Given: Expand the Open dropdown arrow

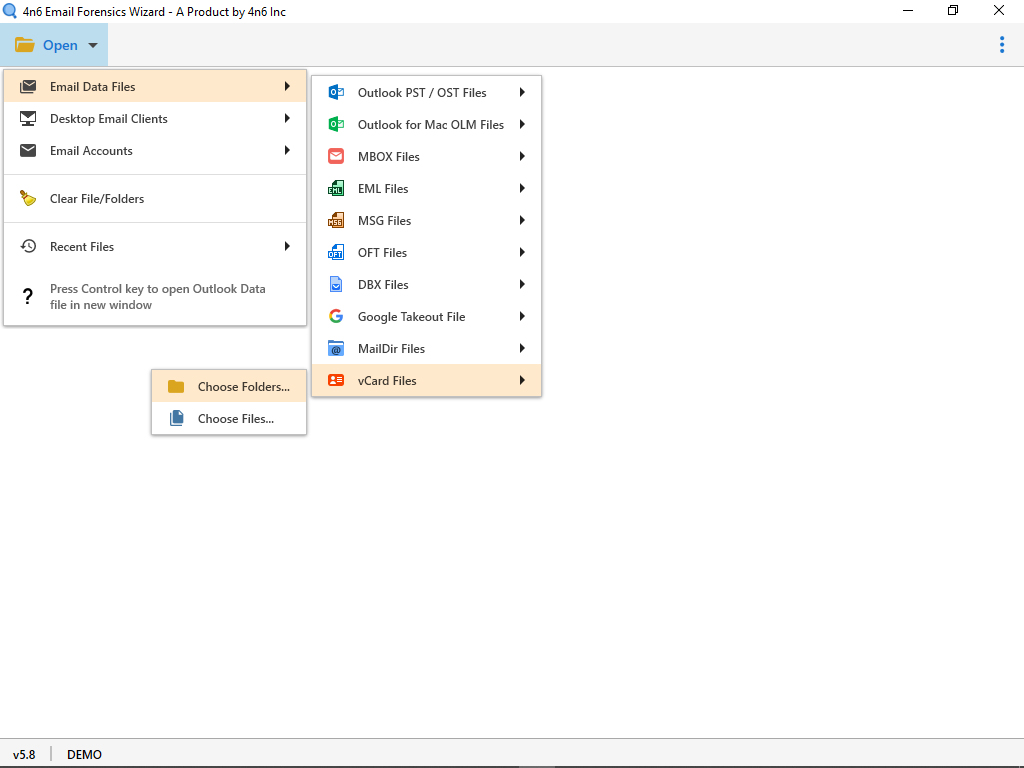Looking at the screenshot, I should point(93,45).
